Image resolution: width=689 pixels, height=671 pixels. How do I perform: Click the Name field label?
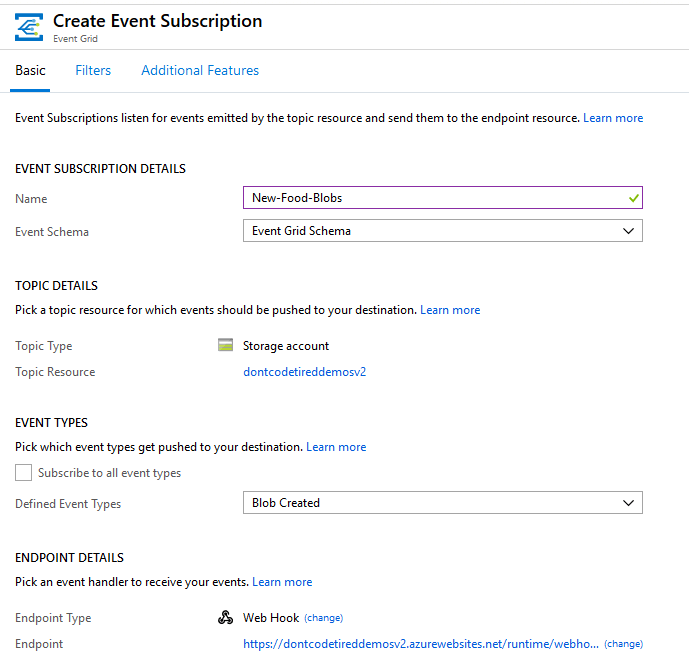(x=31, y=199)
